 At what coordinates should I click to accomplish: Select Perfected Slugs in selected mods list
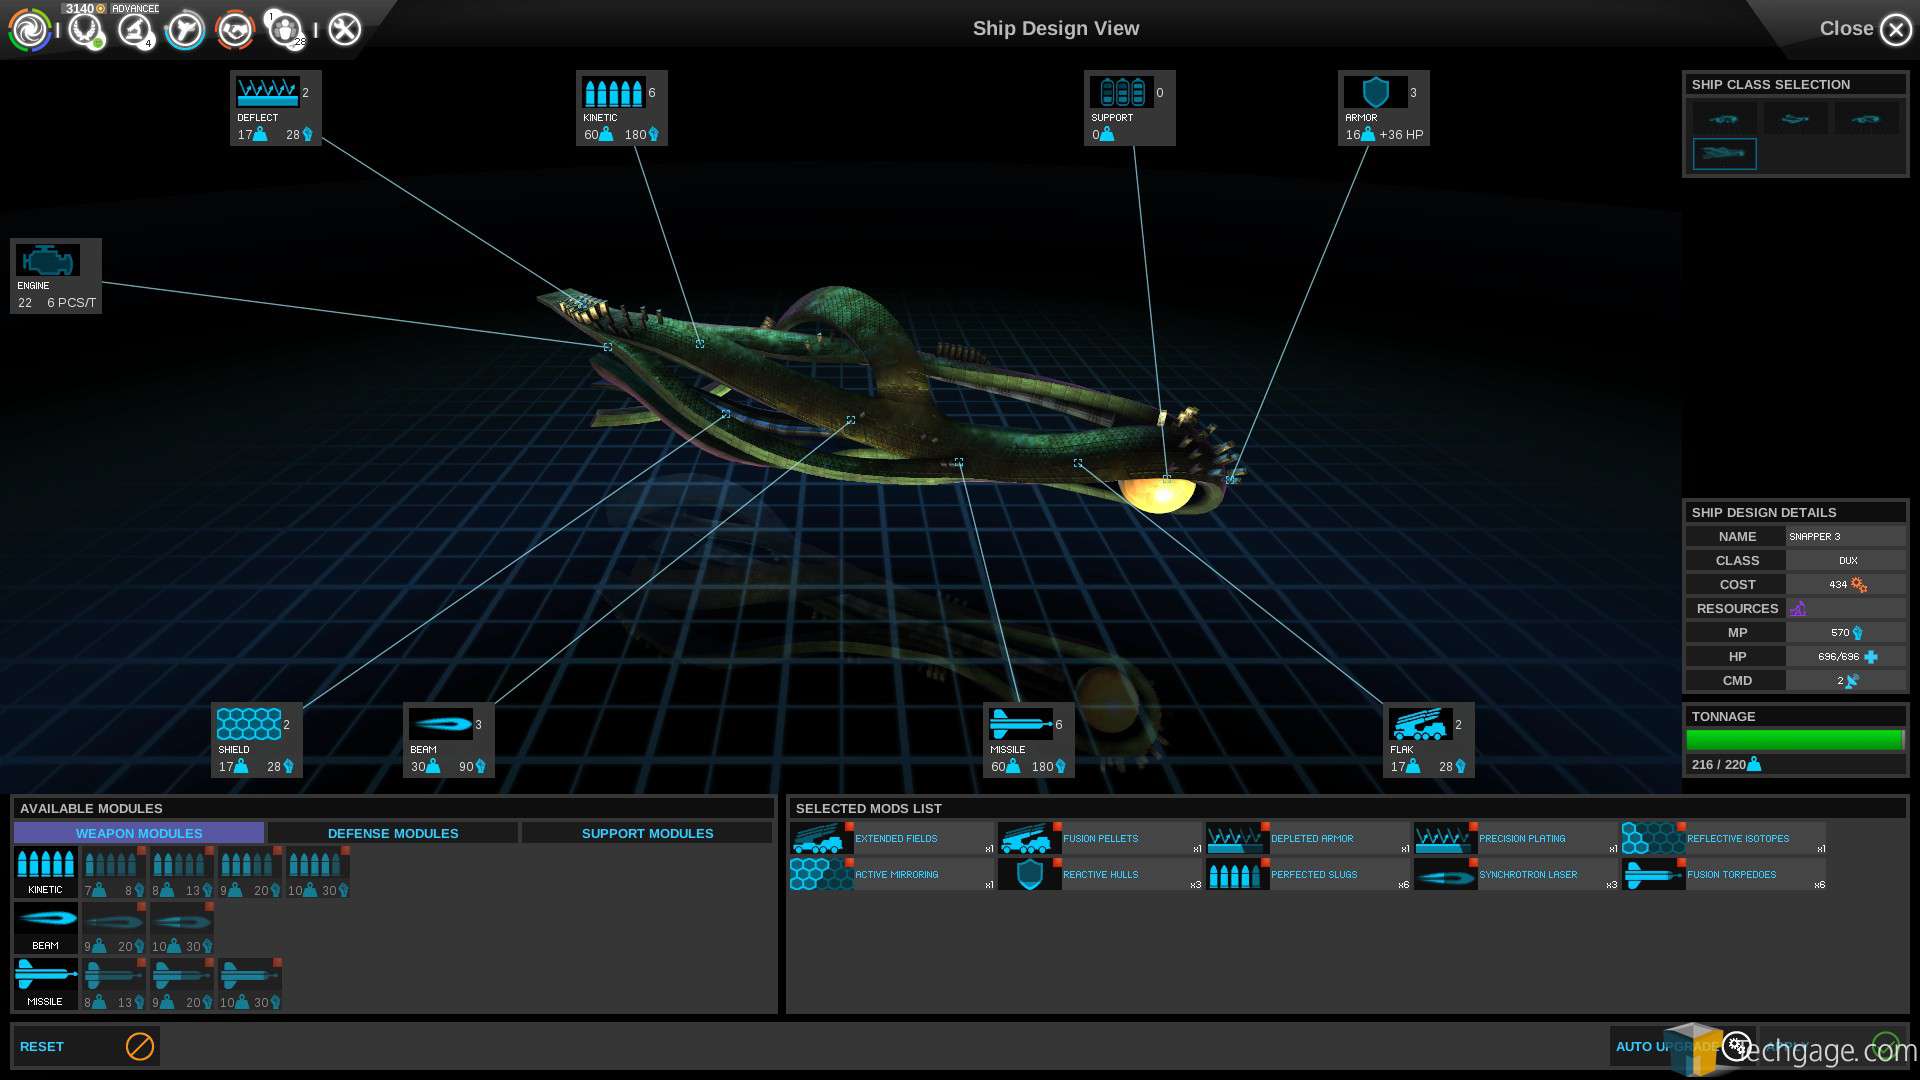[x=1309, y=875]
